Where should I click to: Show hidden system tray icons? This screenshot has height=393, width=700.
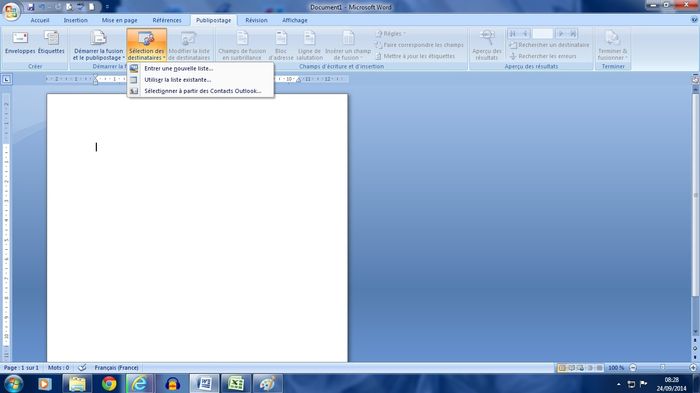coord(618,384)
